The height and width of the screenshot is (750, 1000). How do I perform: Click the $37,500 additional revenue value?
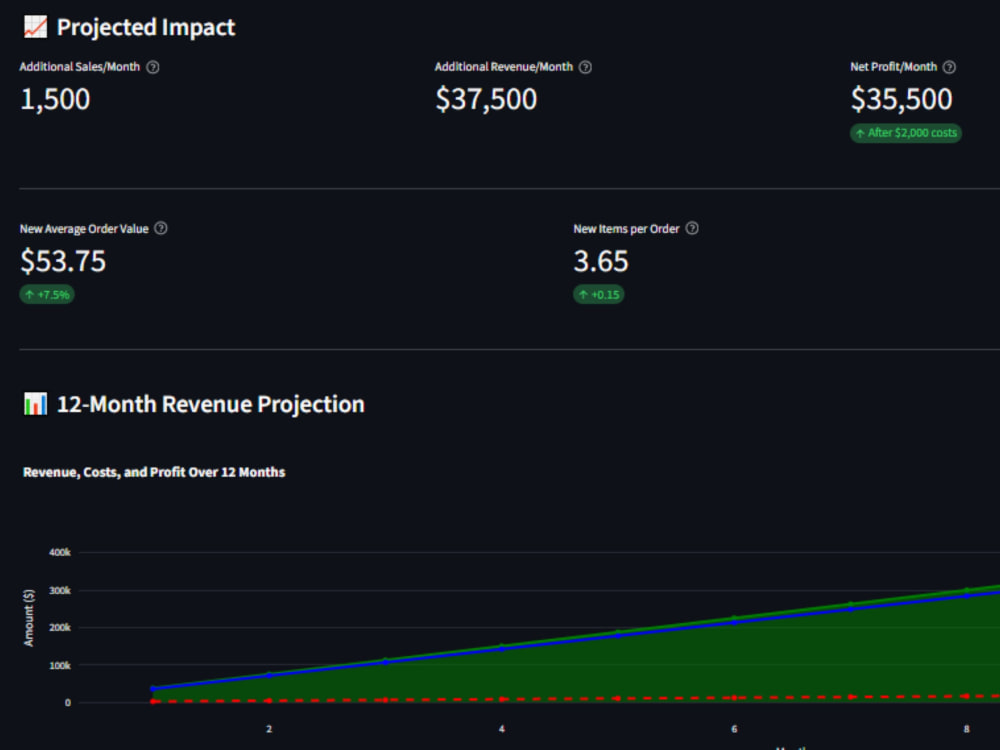click(486, 99)
